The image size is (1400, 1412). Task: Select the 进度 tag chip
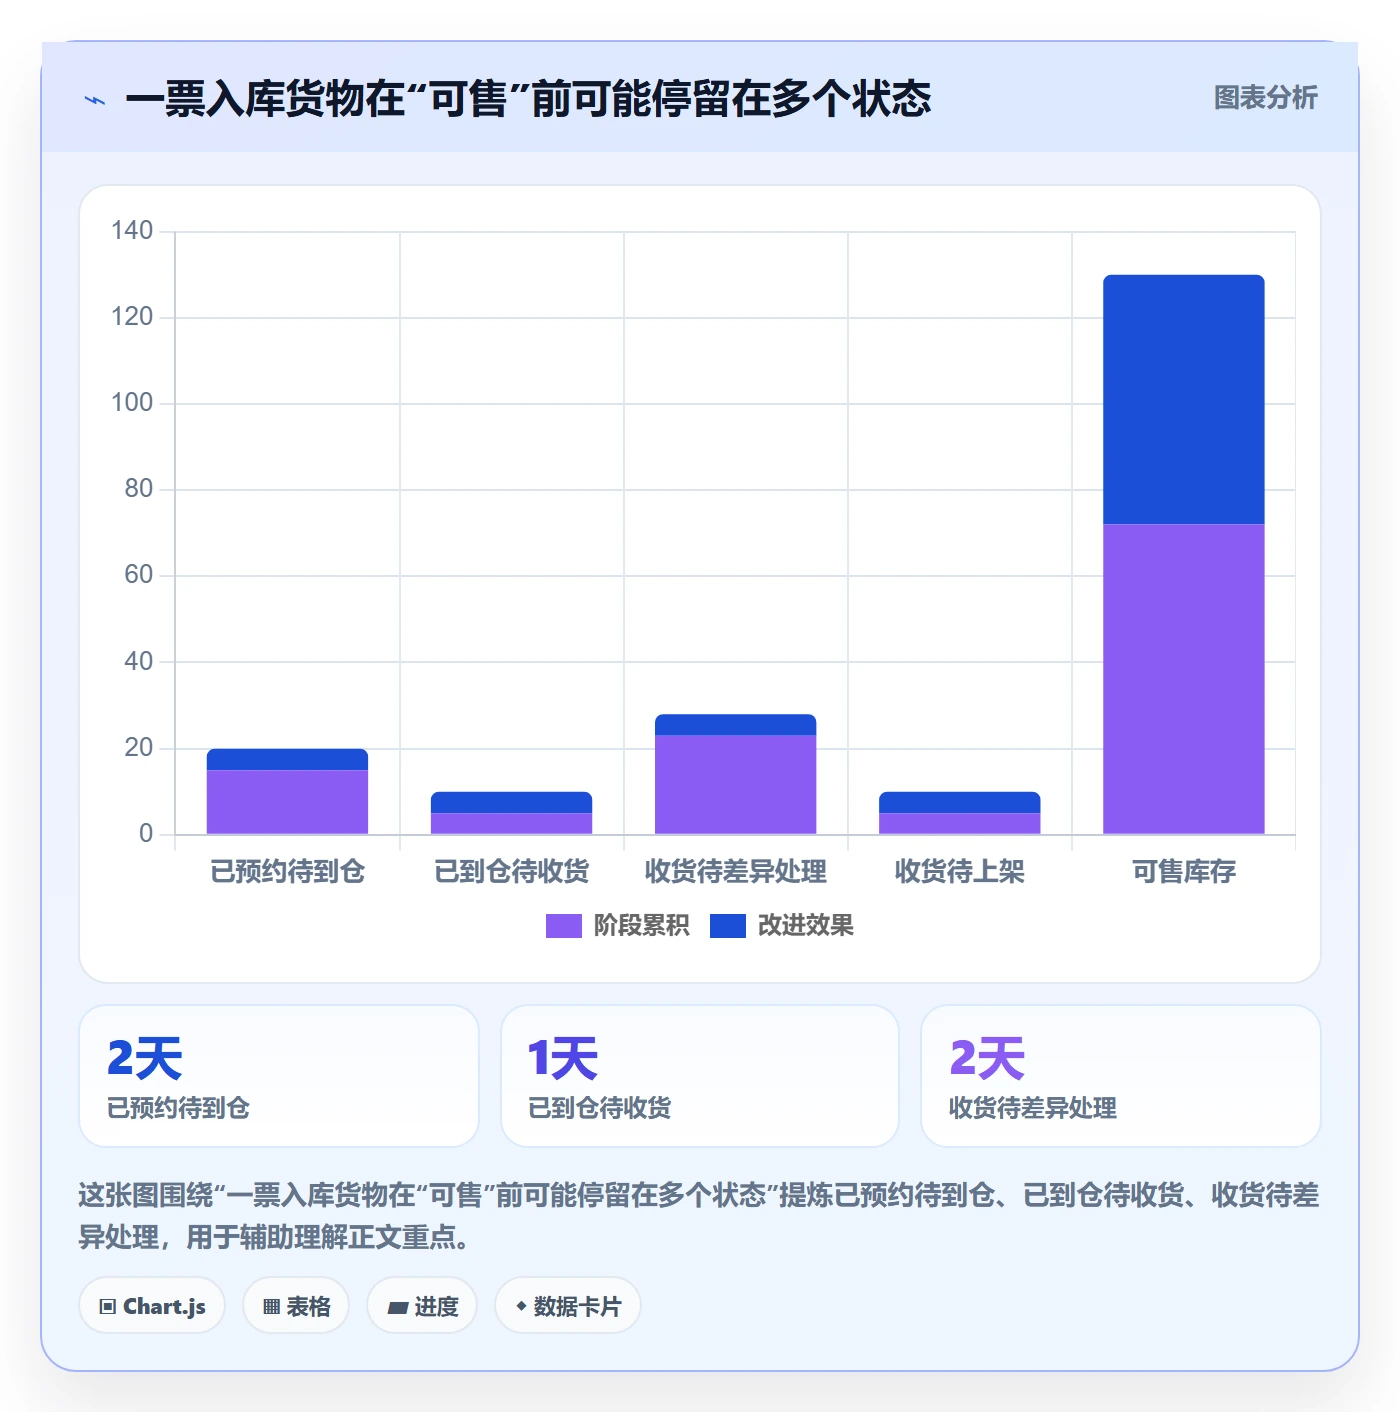click(x=422, y=1306)
